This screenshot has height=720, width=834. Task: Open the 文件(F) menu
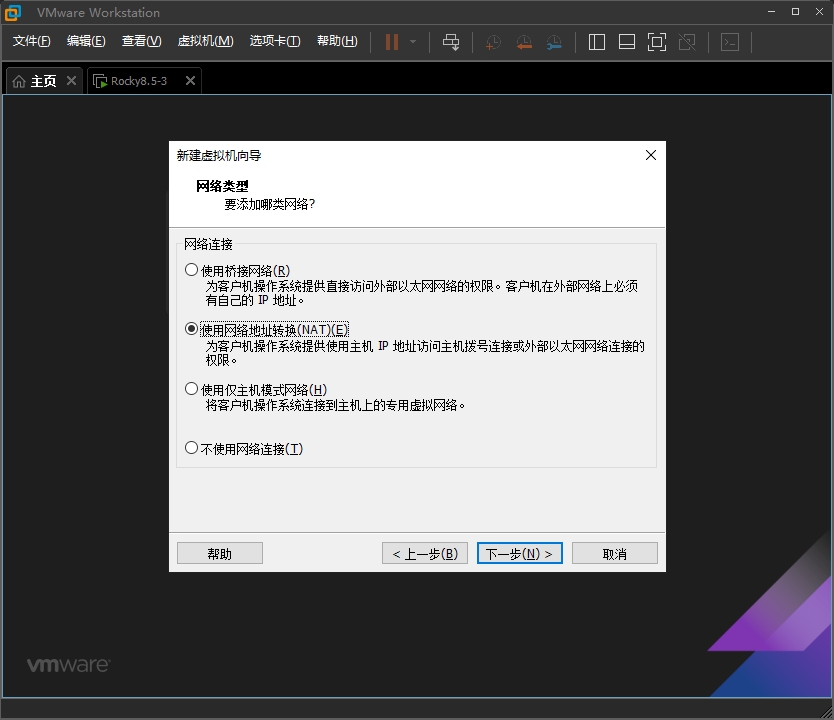[31, 41]
